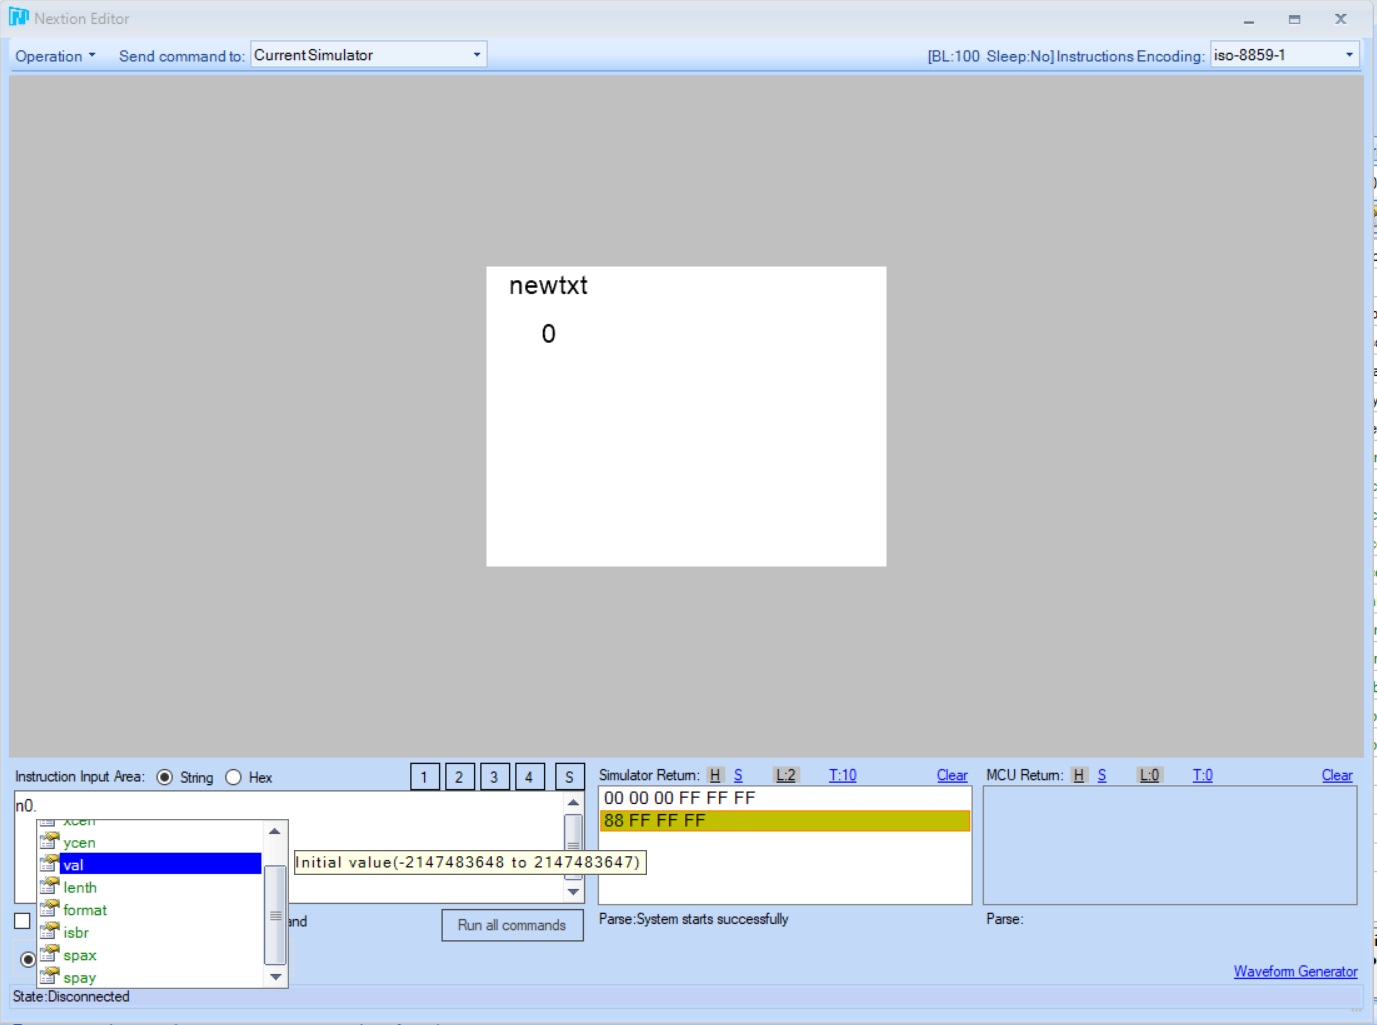Image resolution: width=1377 pixels, height=1025 pixels.
Task: Select preset command slot 3
Action: point(494,777)
